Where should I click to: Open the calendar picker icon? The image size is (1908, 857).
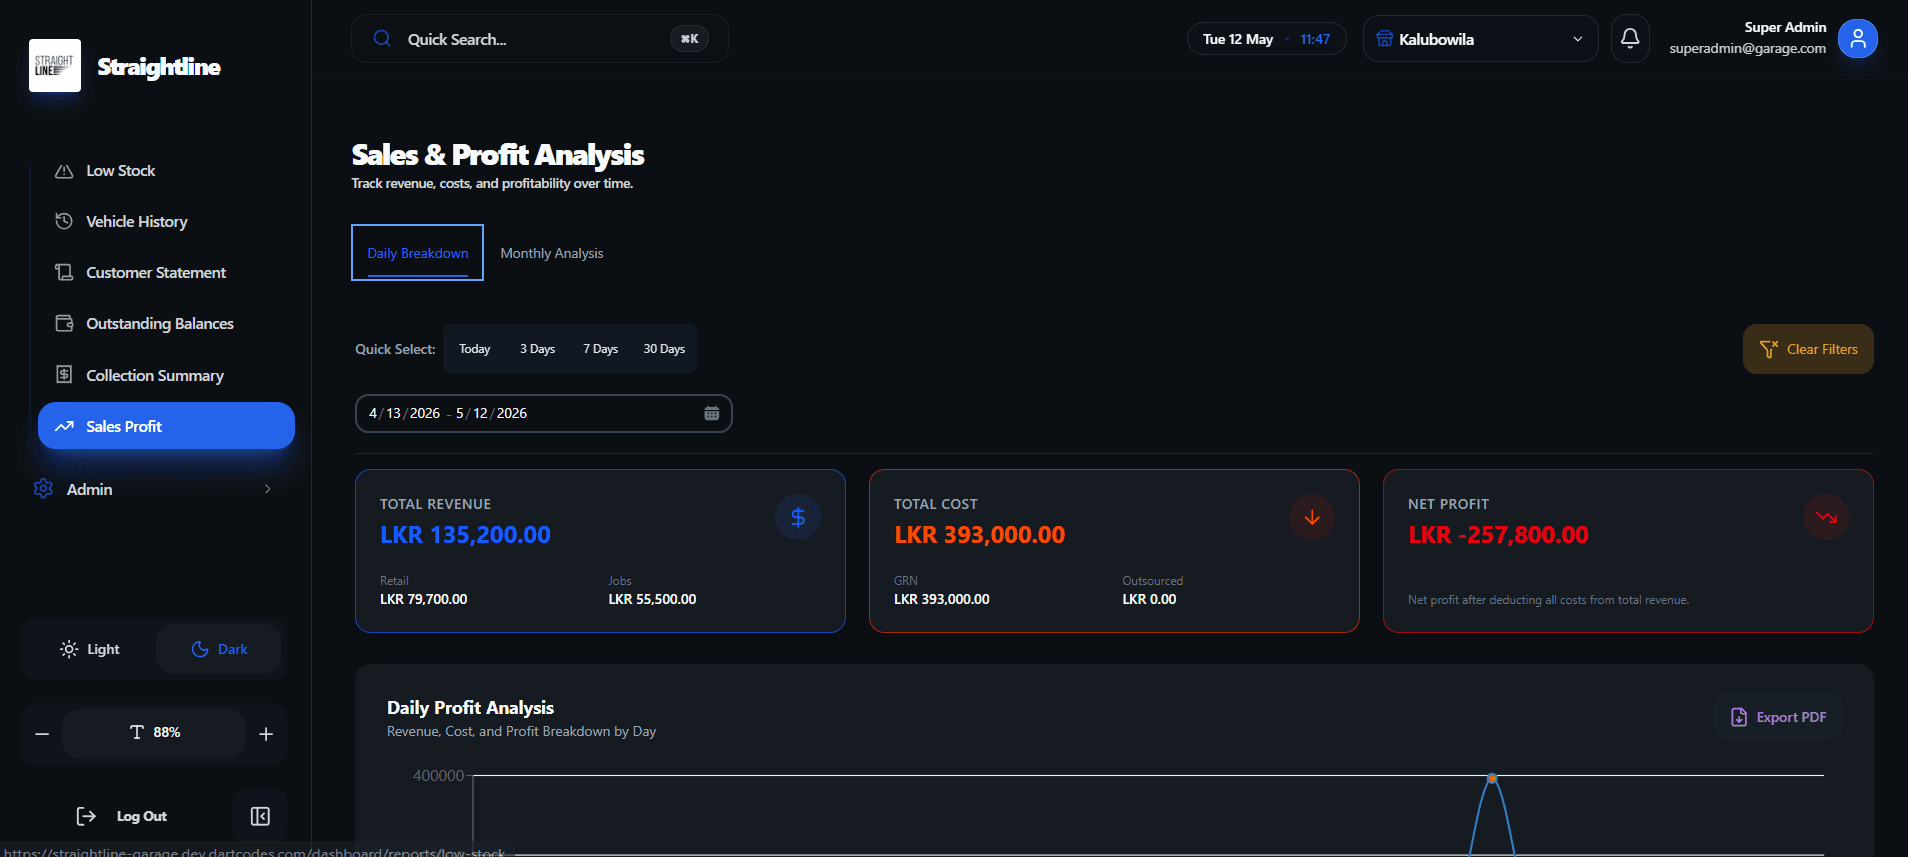[712, 413]
